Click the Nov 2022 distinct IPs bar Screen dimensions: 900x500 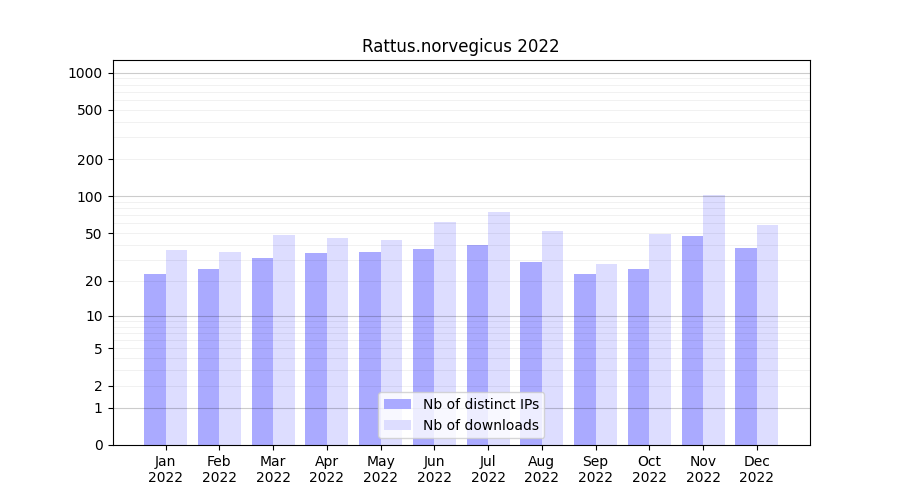tap(692, 340)
